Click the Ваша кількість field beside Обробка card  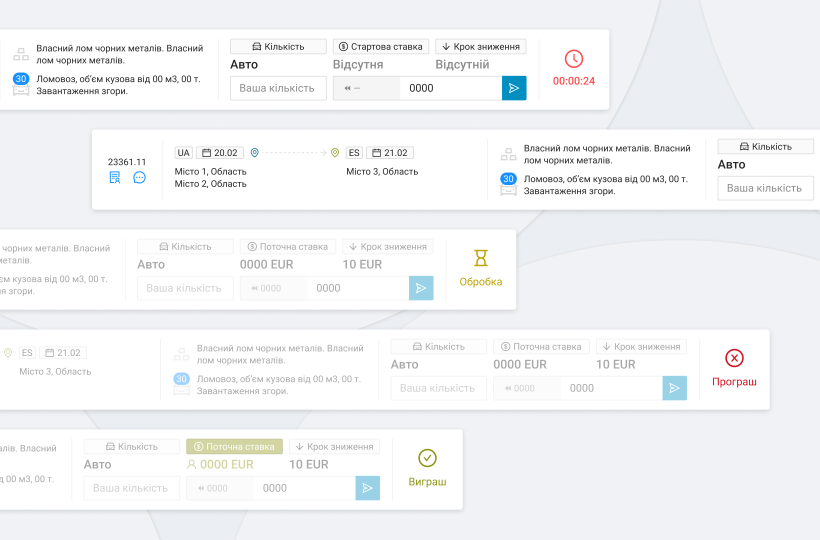[185, 288]
